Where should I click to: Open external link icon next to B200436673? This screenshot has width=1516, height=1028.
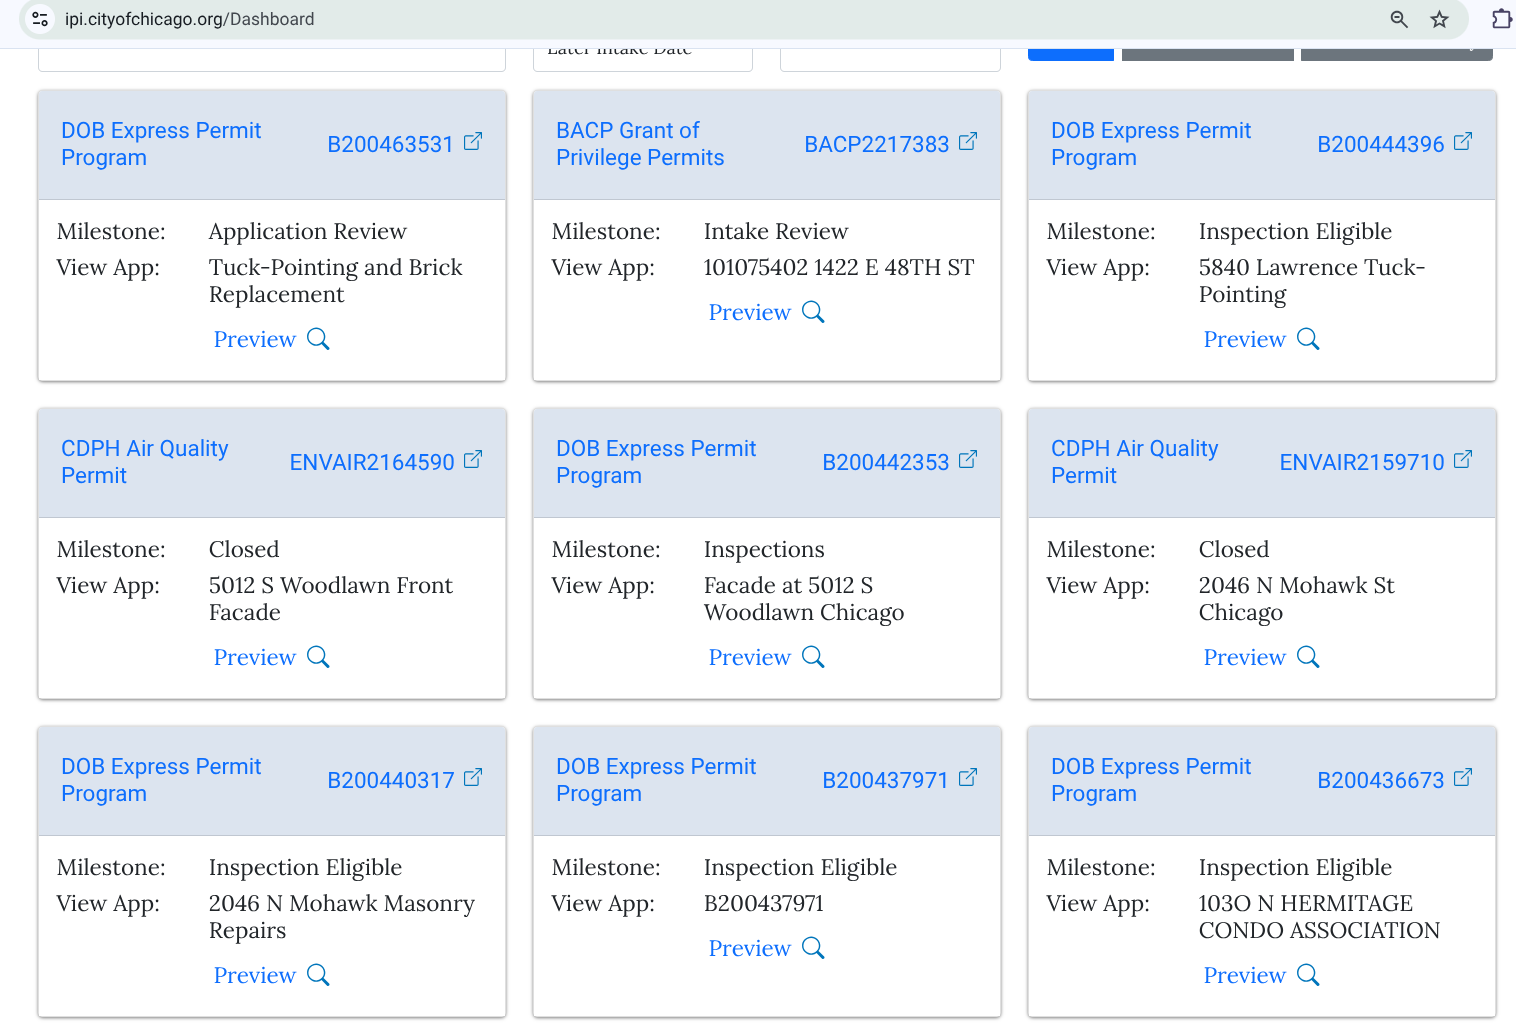click(1462, 778)
